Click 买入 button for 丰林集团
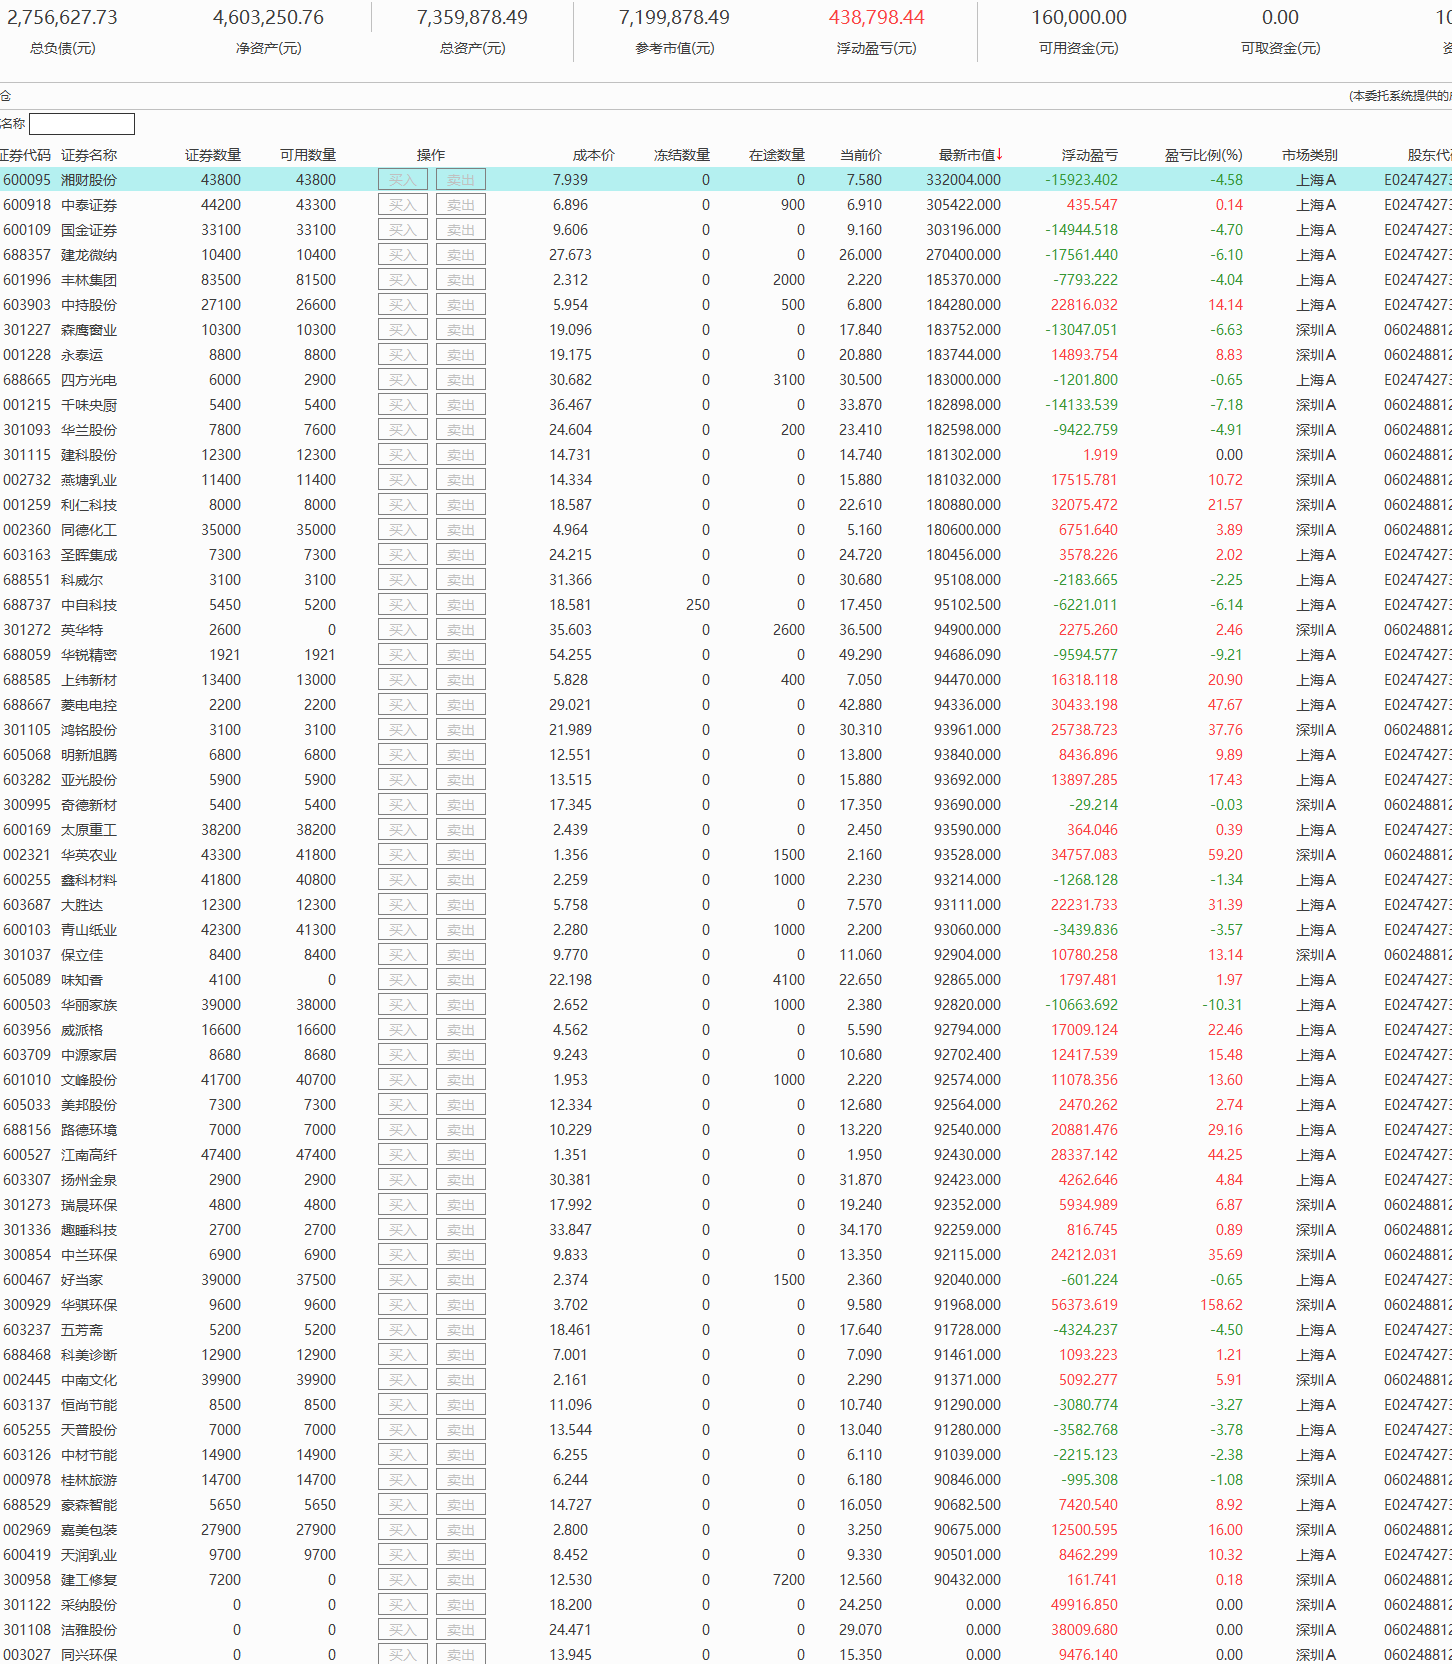 403,280
